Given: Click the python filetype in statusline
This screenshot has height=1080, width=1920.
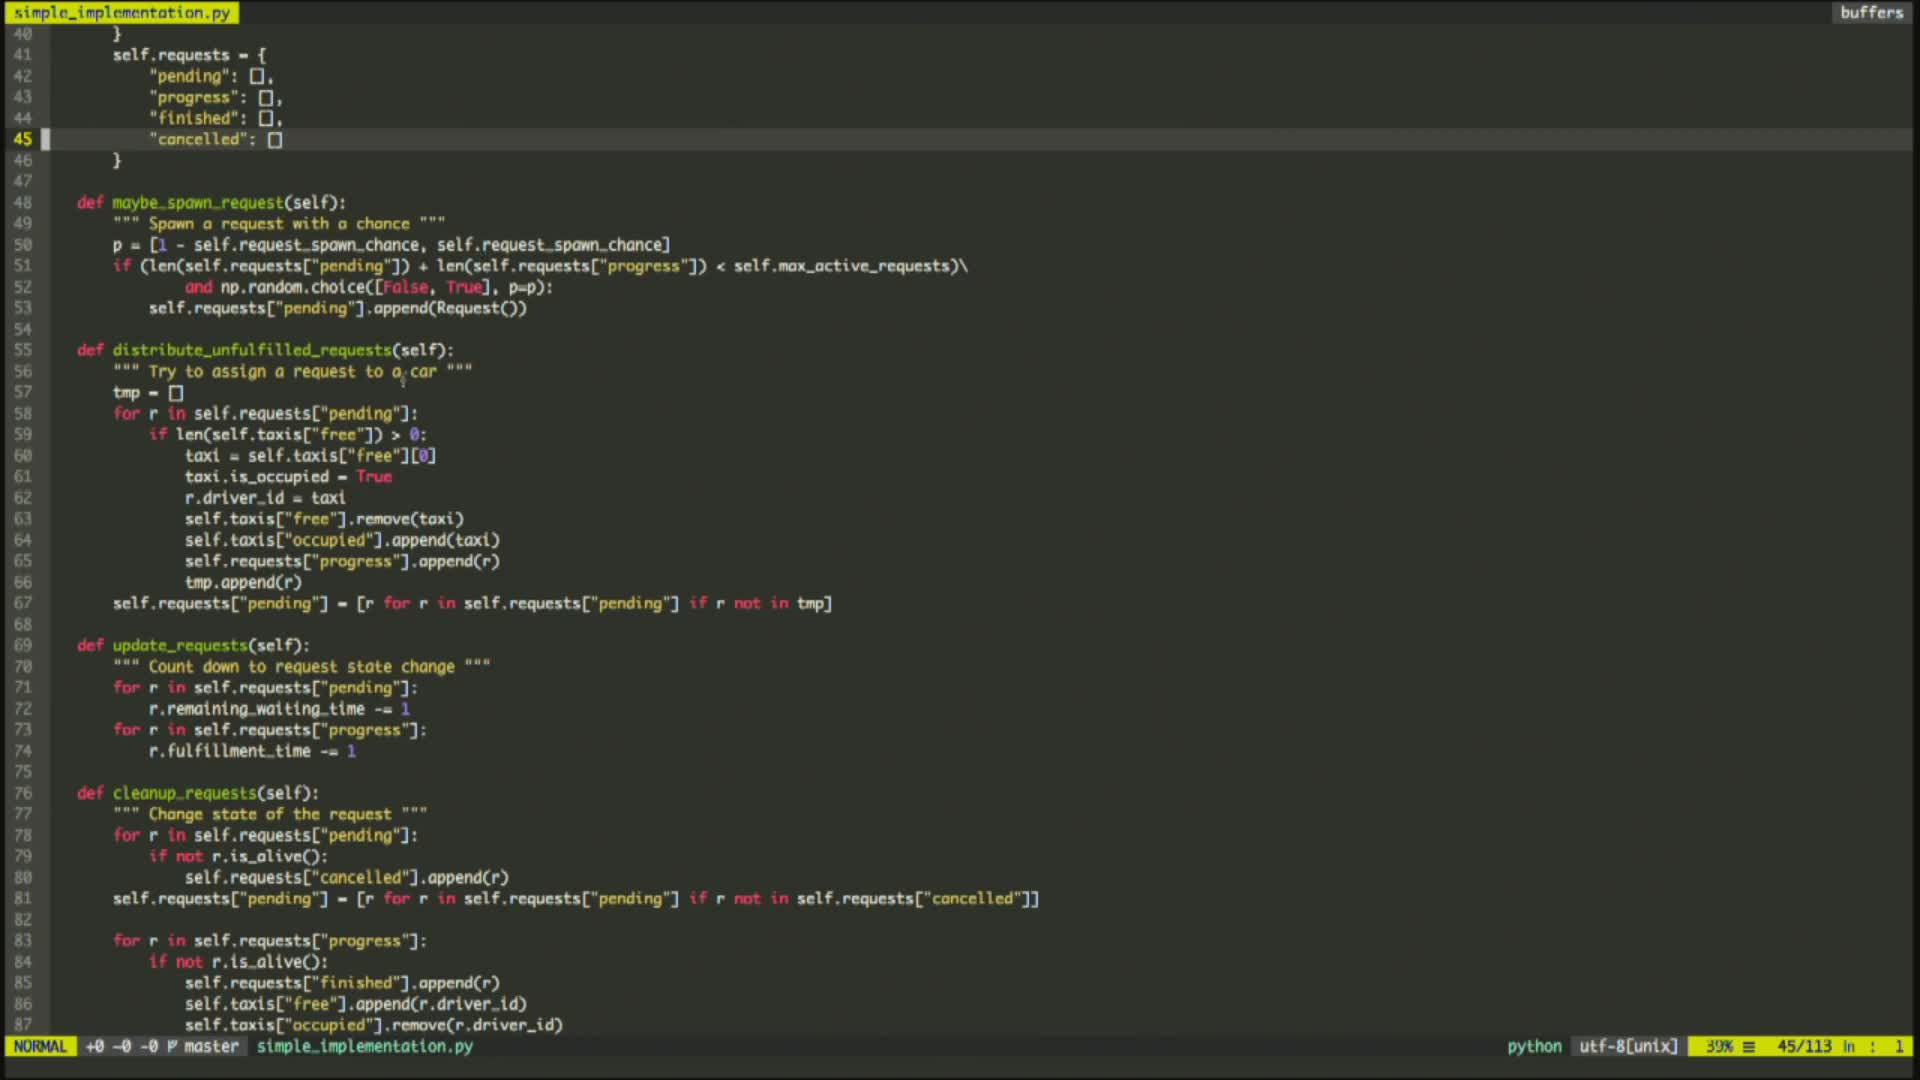Looking at the screenshot, I should [1534, 1046].
